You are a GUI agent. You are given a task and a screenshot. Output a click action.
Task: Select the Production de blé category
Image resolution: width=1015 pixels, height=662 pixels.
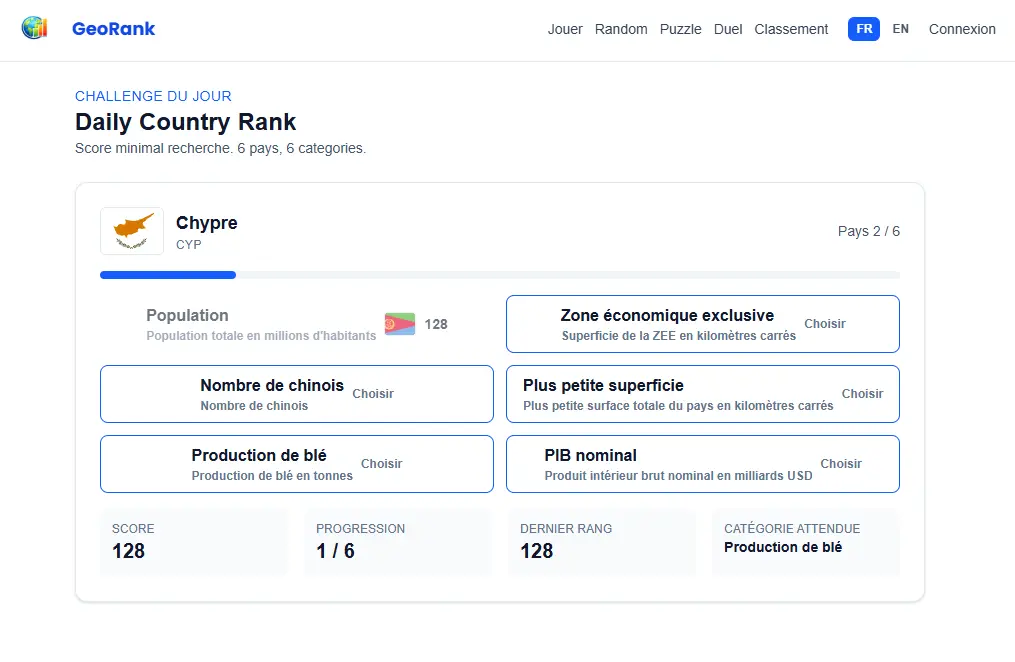(x=296, y=463)
